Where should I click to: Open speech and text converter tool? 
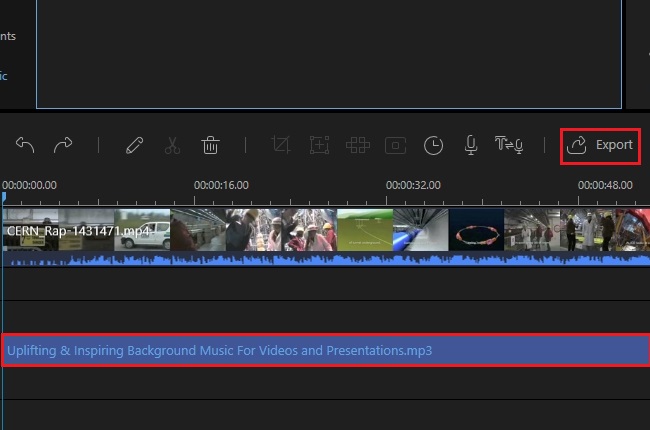point(509,145)
